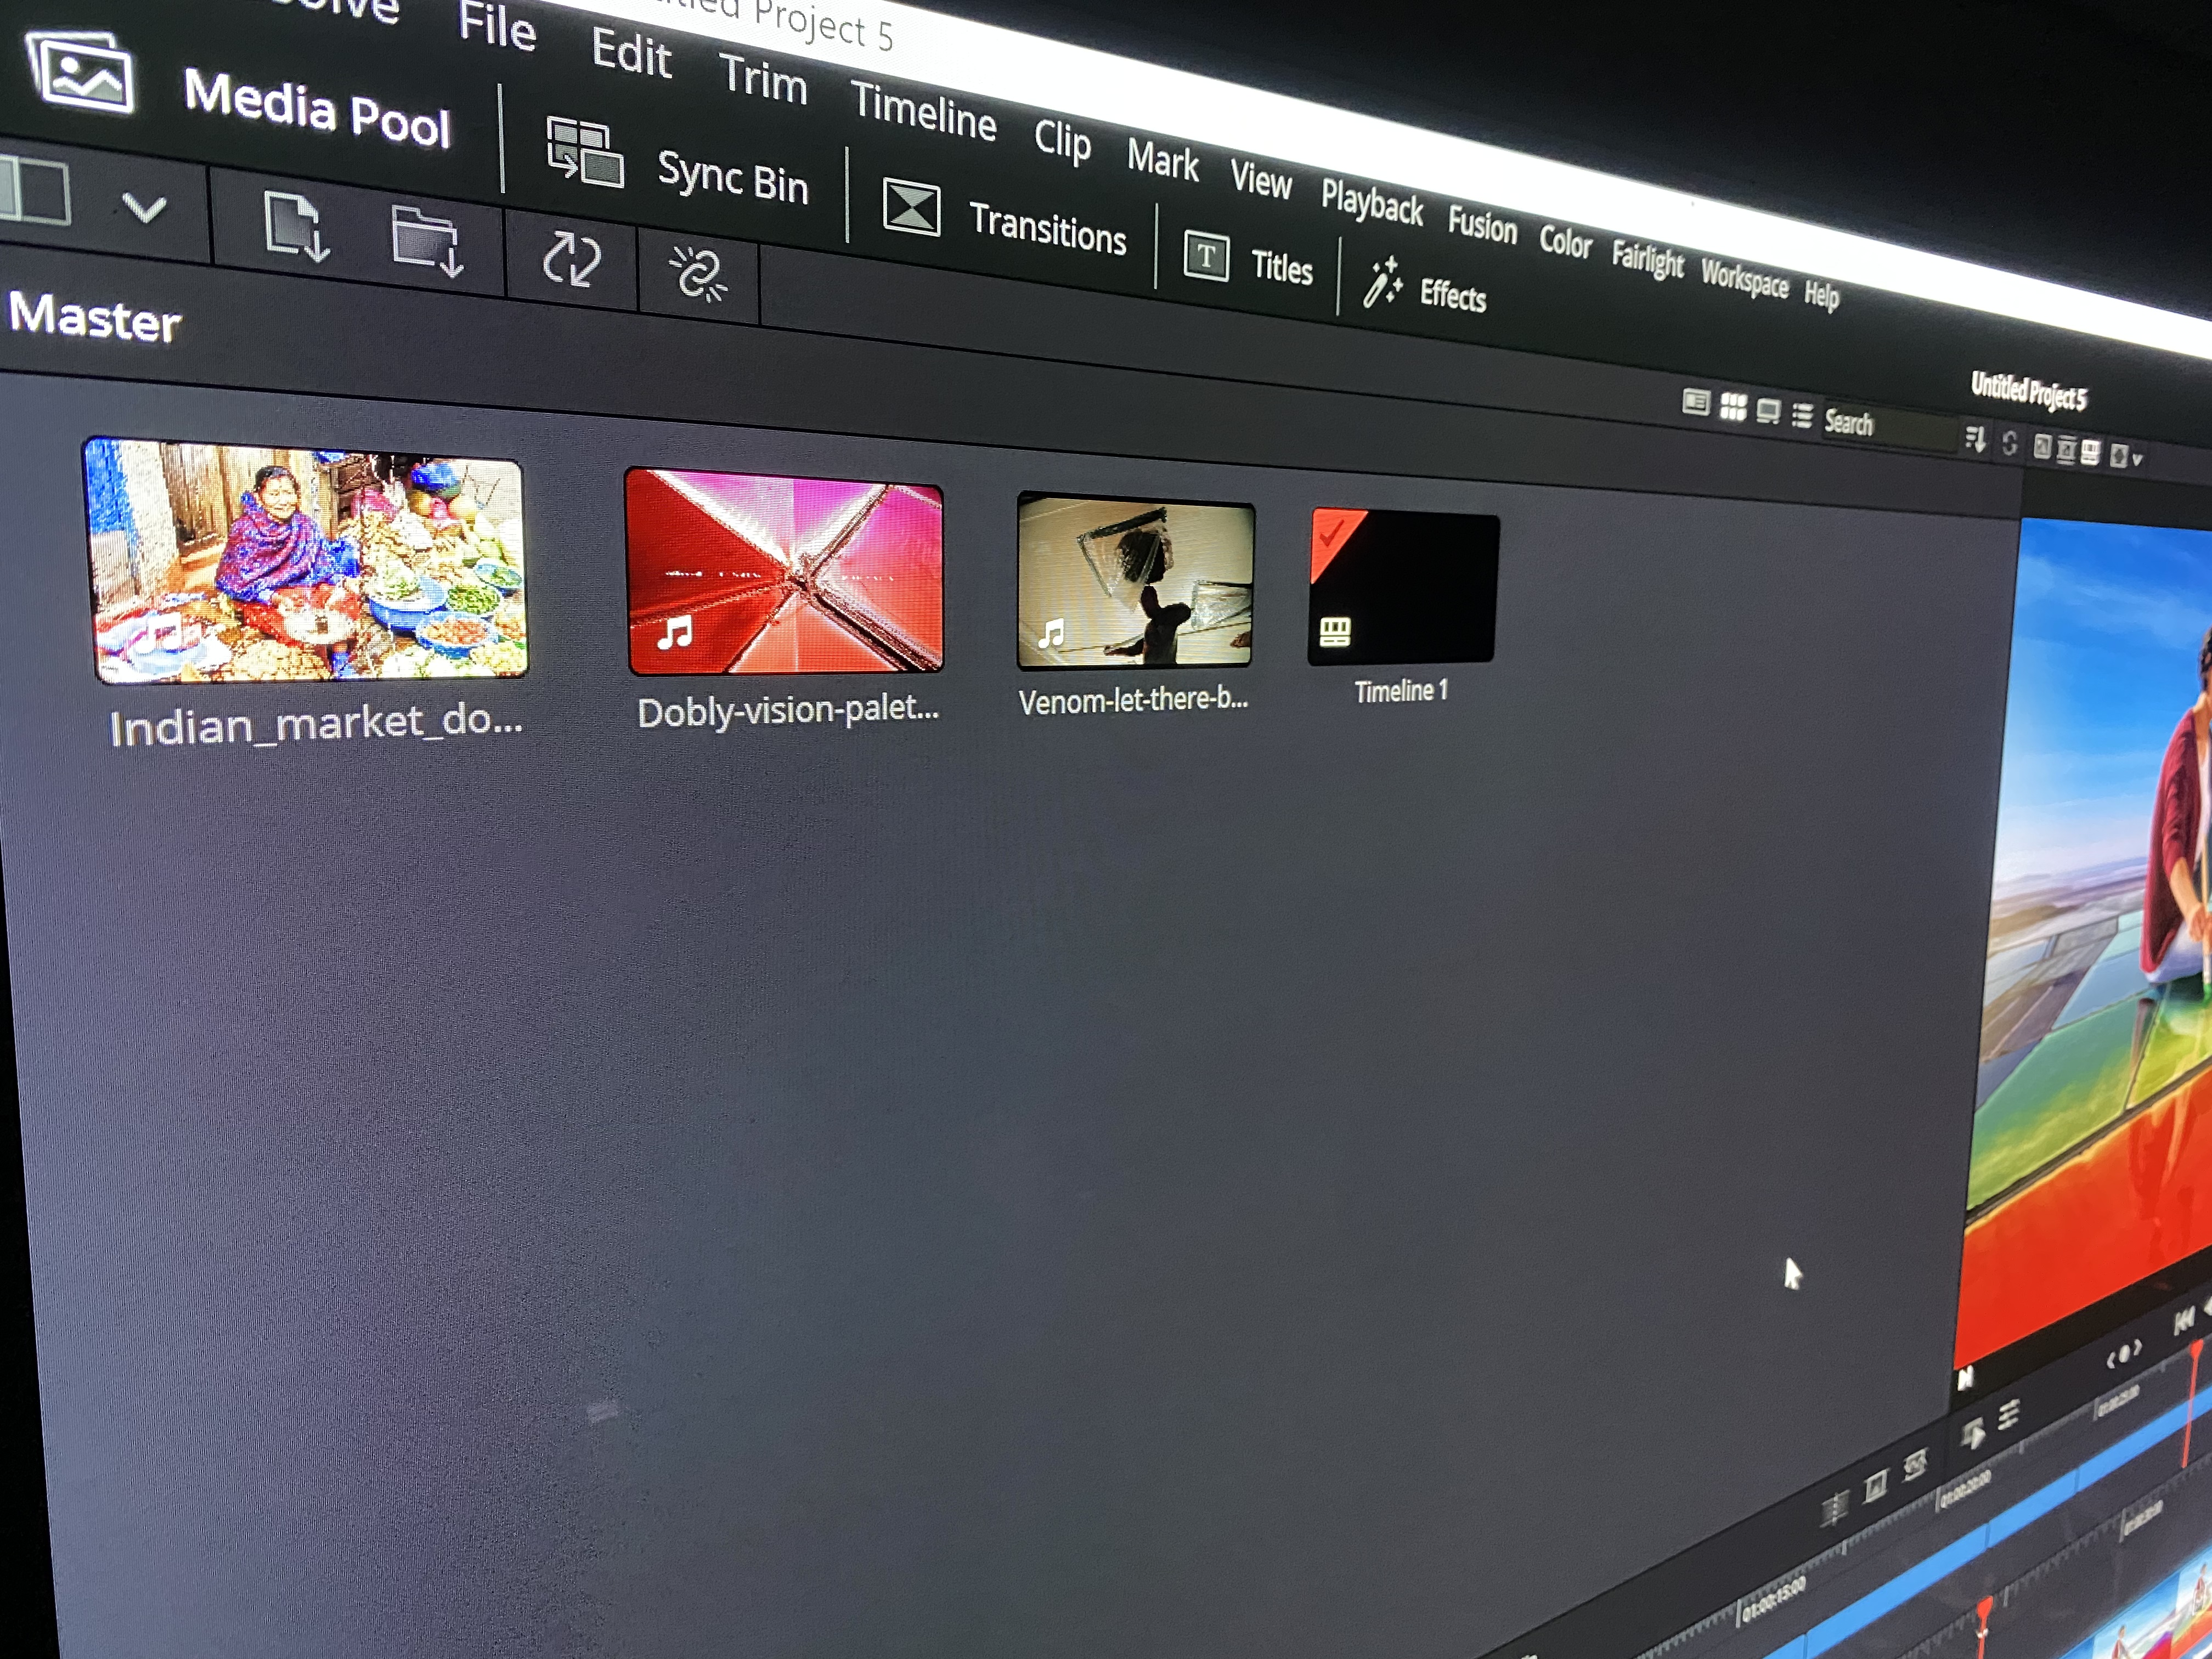Click the 01:00:15:00 timecode on ruler
The height and width of the screenshot is (1659, 2212).
pyautogui.click(x=1775, y=1598)
